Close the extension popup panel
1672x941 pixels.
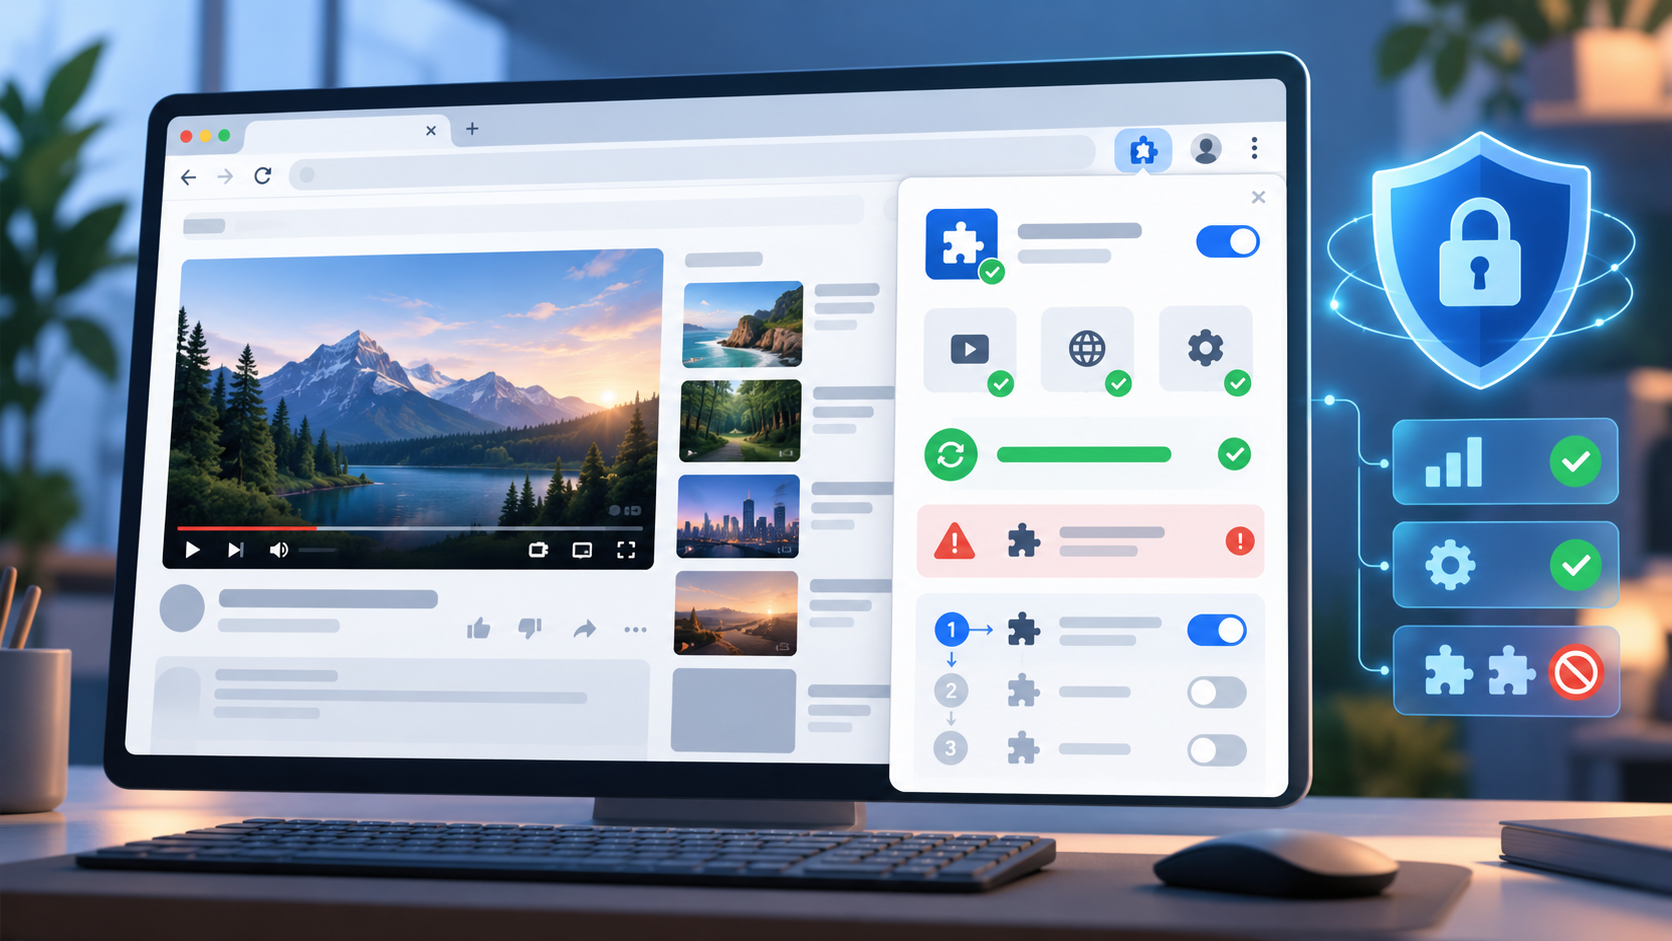click(1259, 197)
